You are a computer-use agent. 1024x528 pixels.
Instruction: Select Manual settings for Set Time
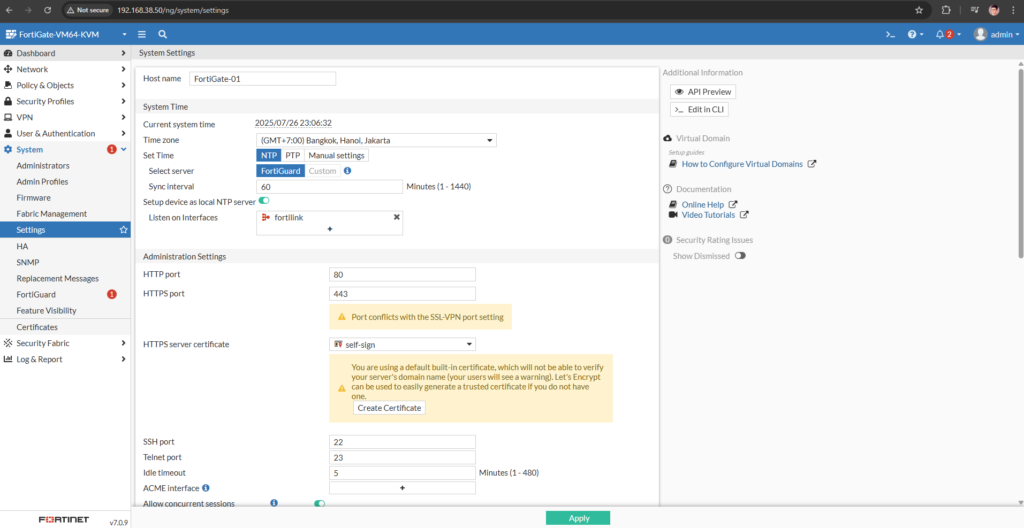point(337,156)
